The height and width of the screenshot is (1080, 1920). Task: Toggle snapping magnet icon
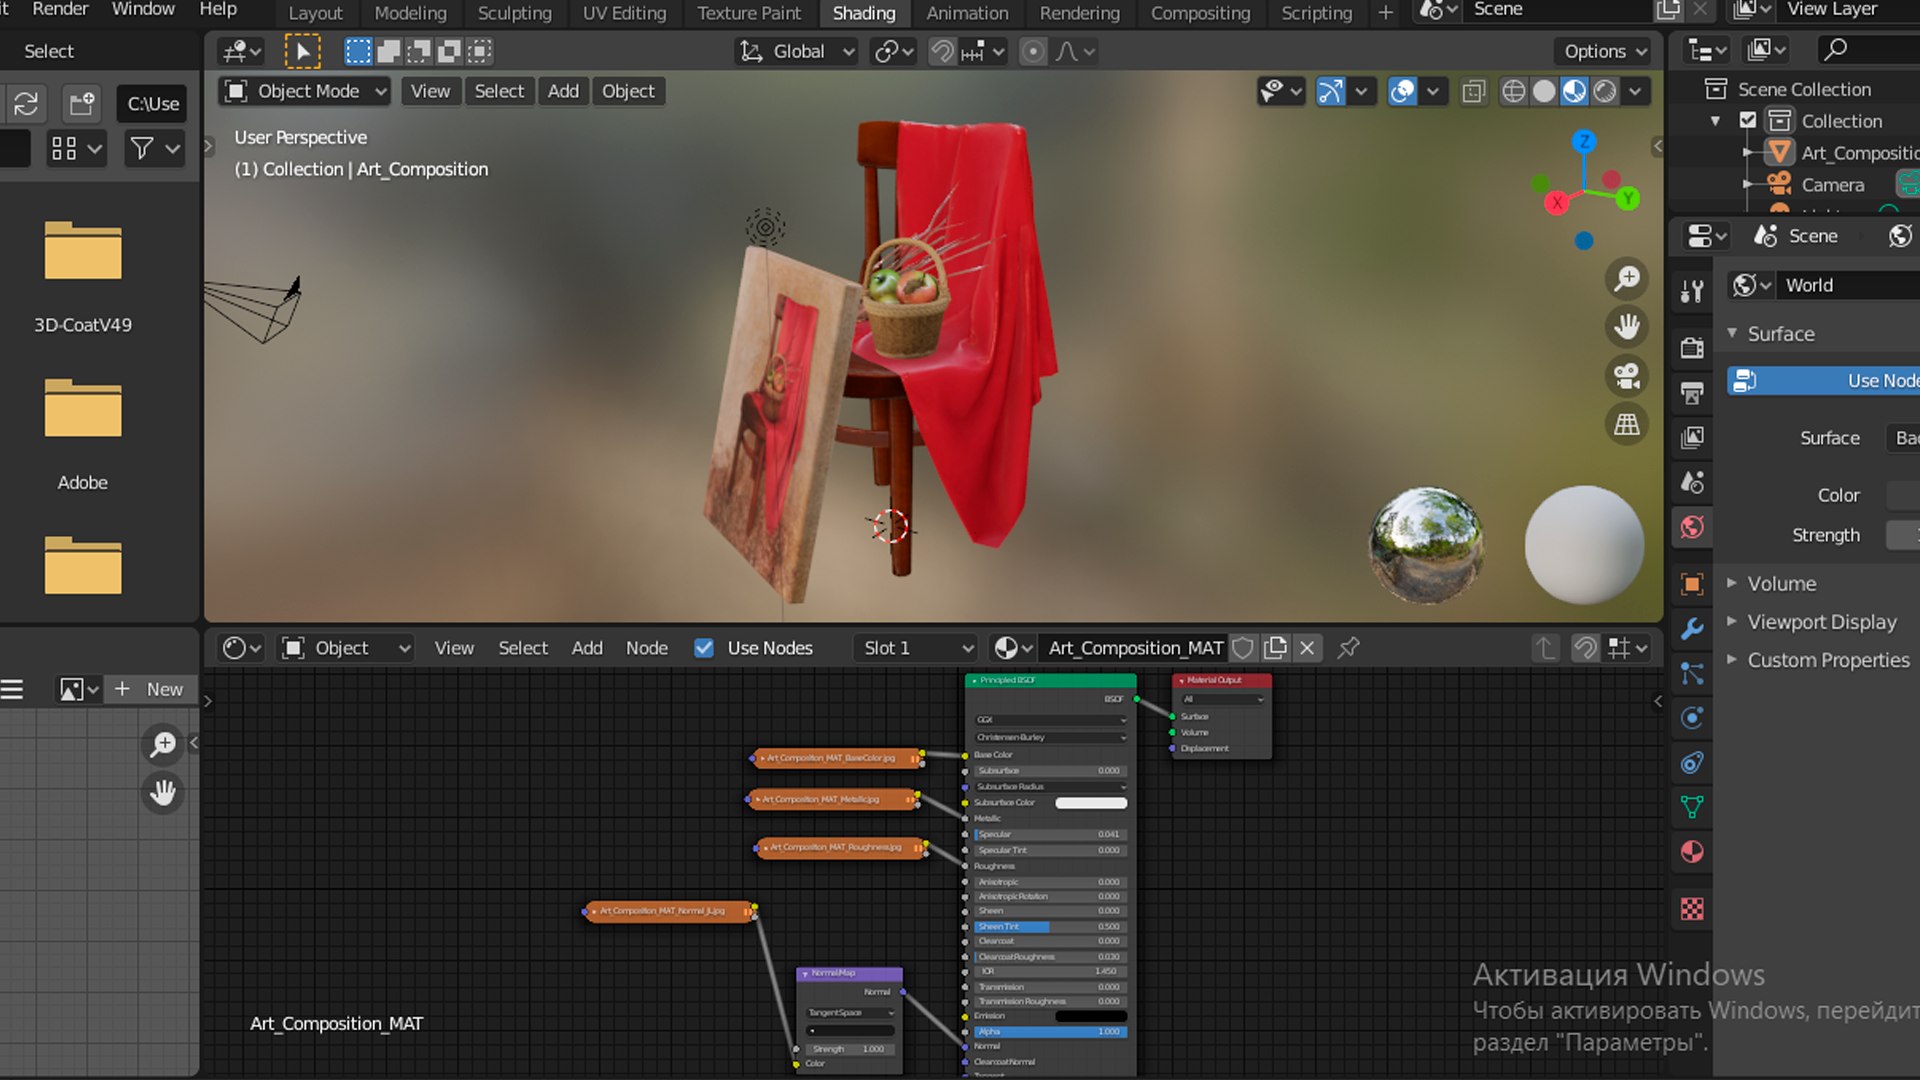(x=942, y=51)
